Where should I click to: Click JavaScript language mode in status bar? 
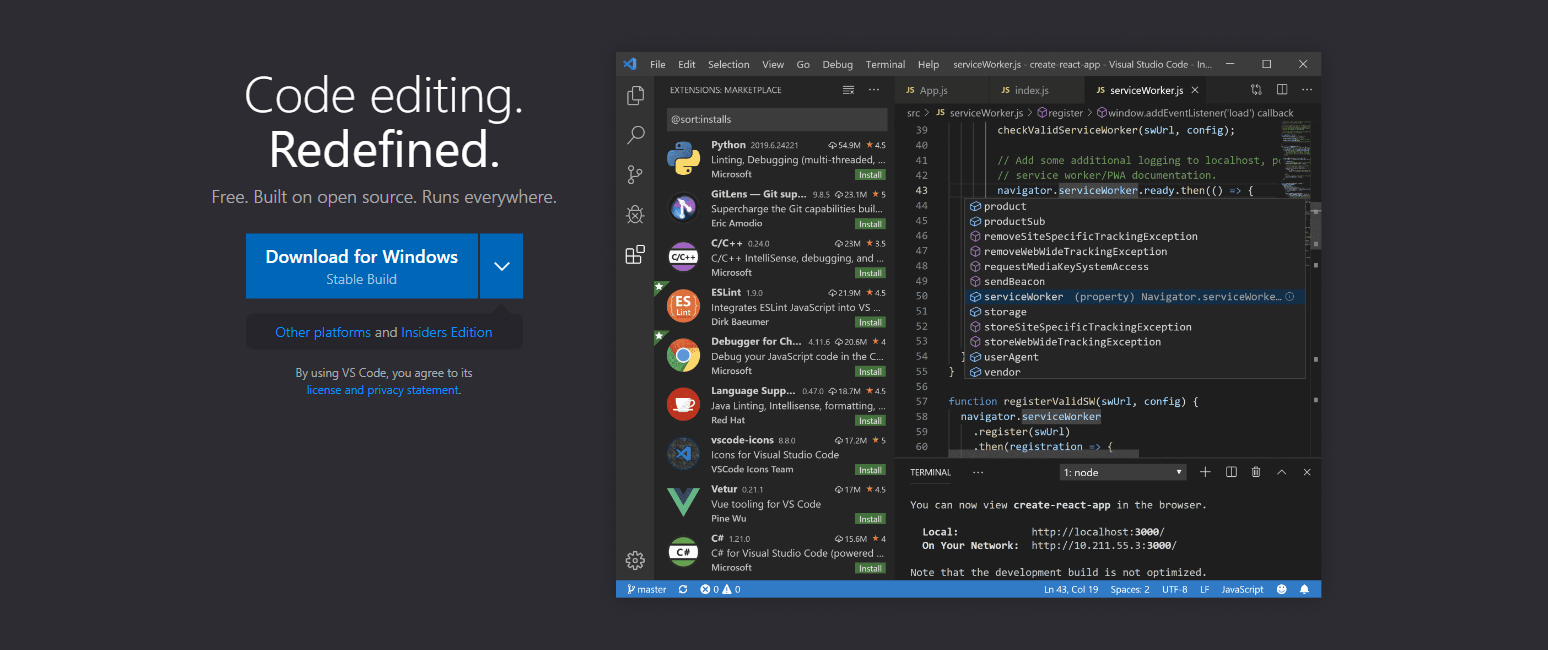(1243, 590)
